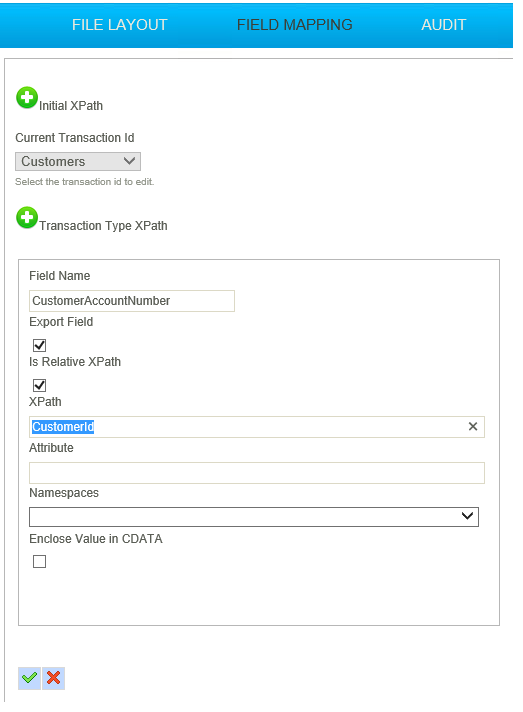The width and height of the screenshot is (523, 712).
Task: Click the Initial XPath label link
Action: pos(71,106)
